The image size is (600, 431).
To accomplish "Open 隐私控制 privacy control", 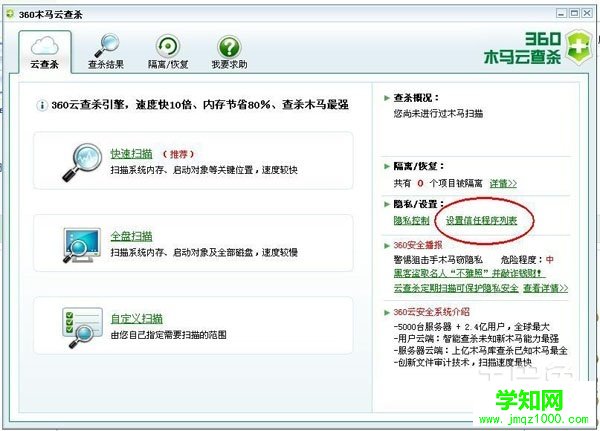I will click(411, 220).
